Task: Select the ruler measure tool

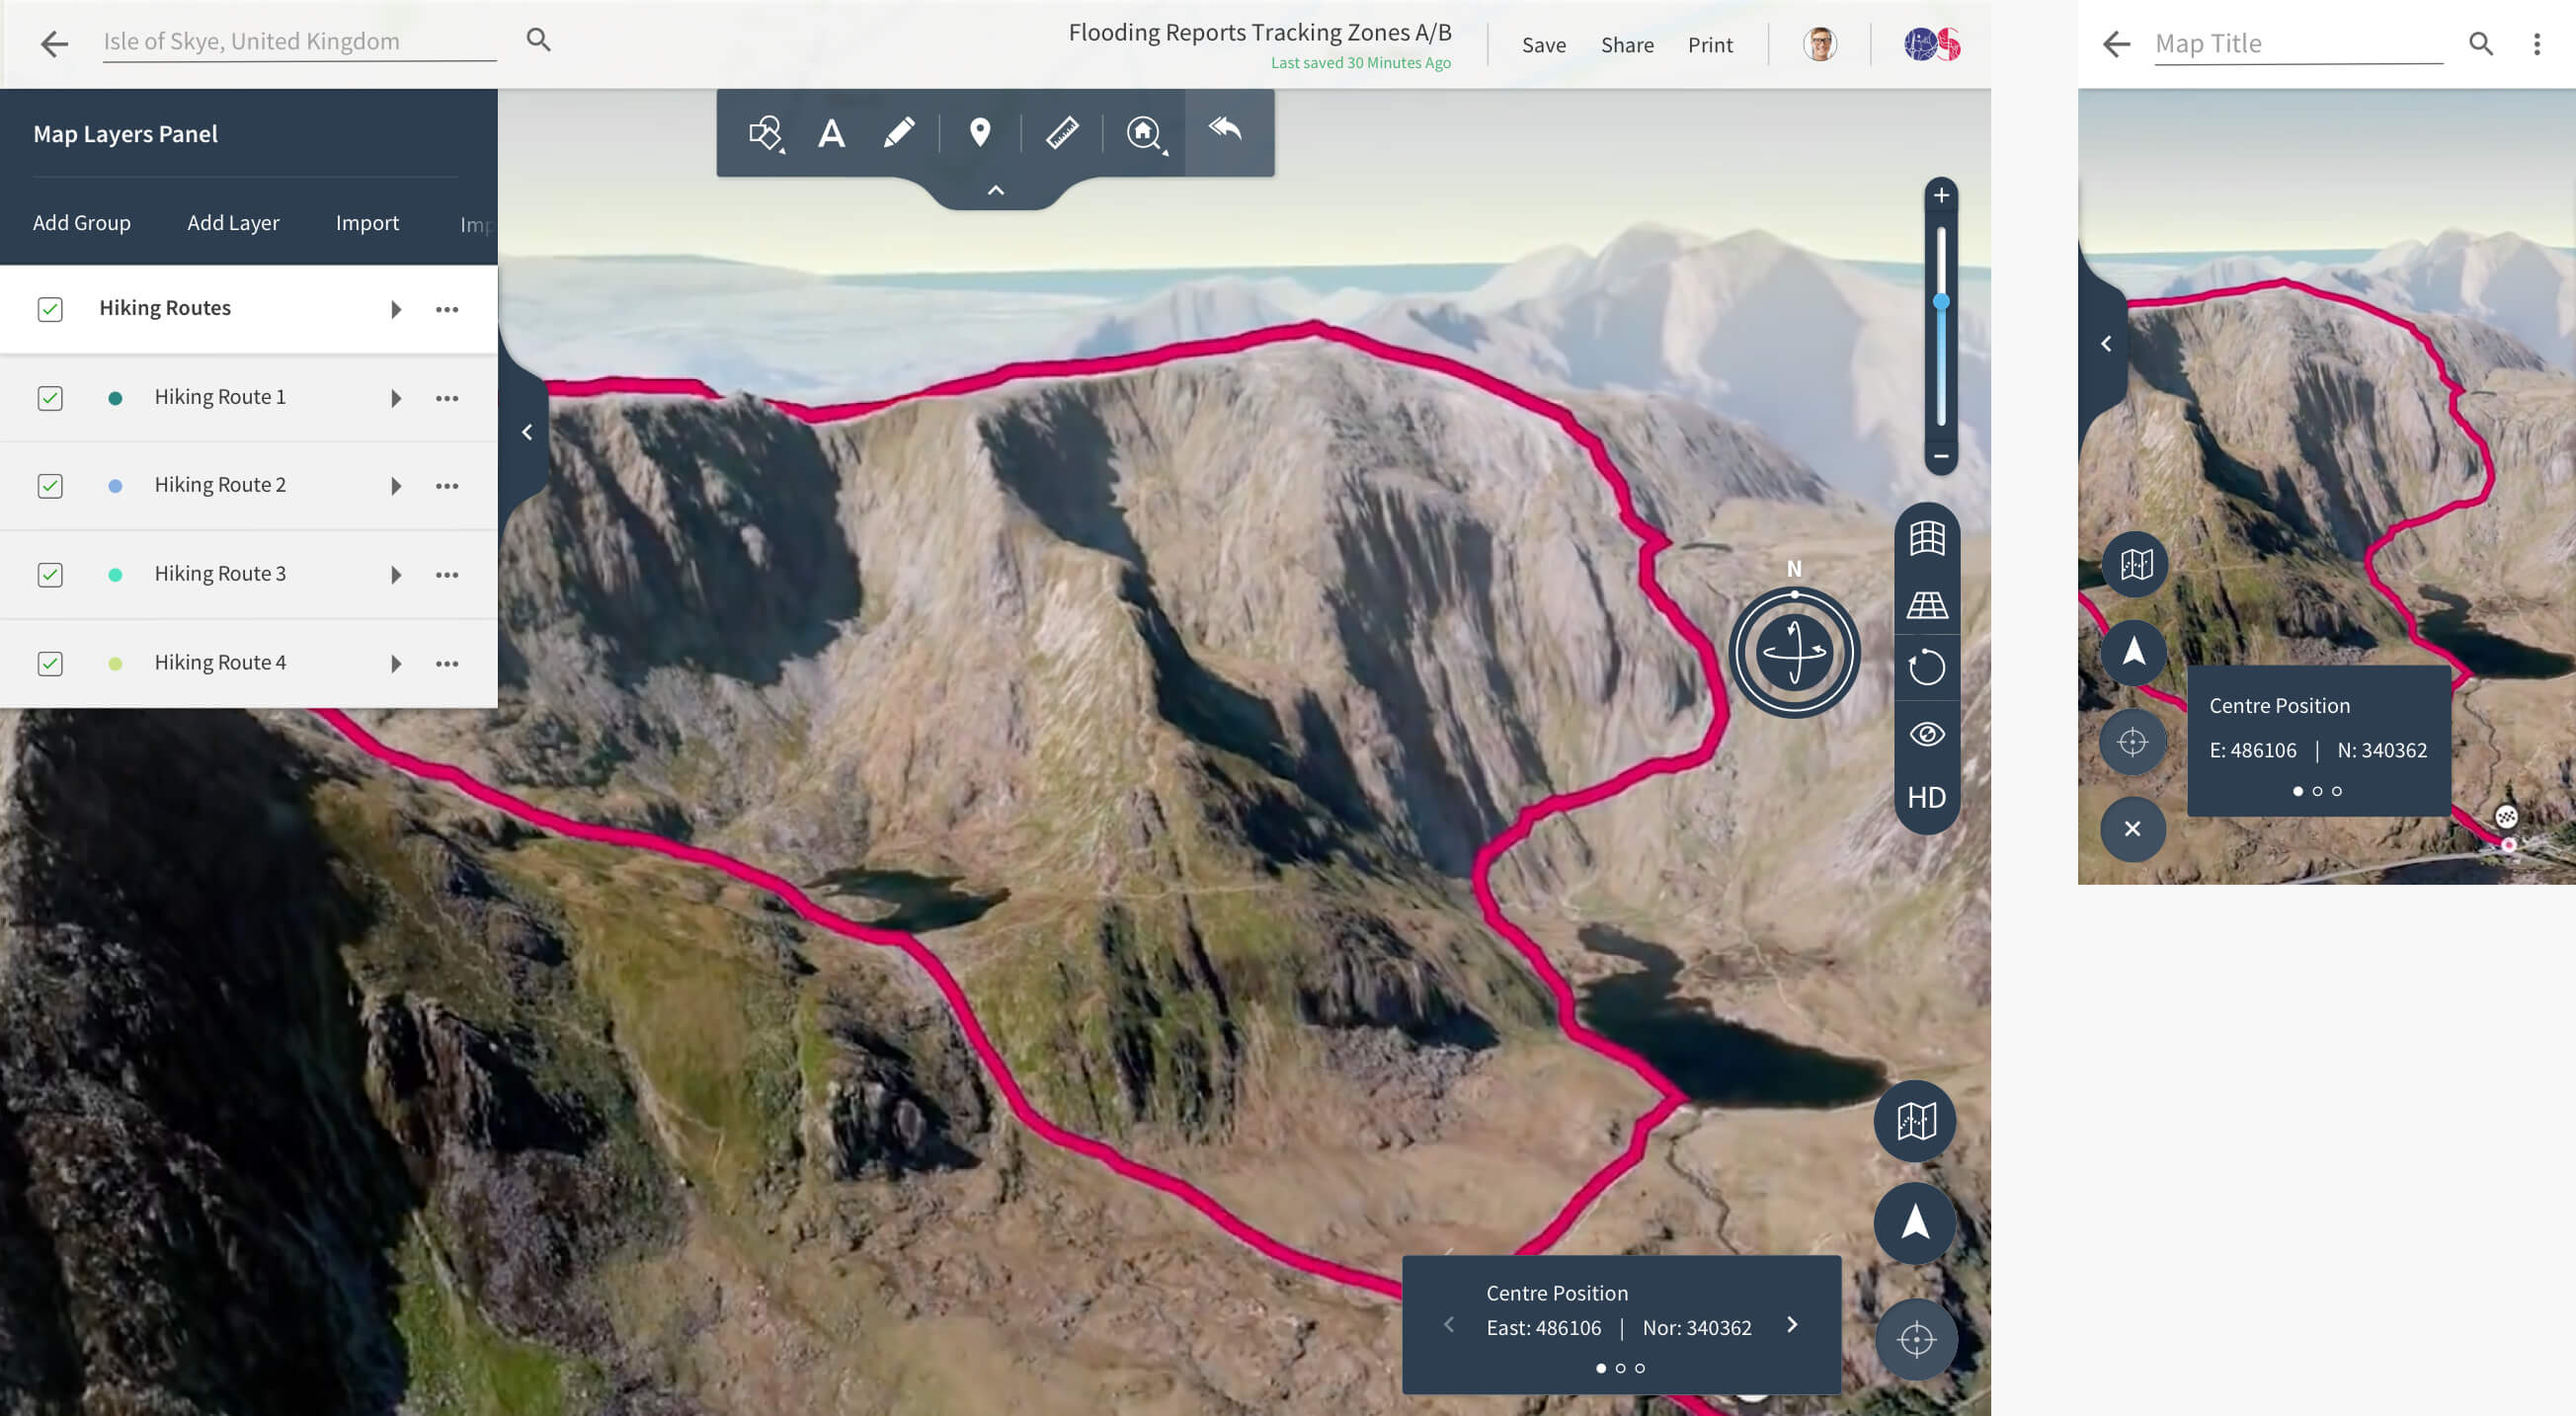Action: pos(1062,132)
